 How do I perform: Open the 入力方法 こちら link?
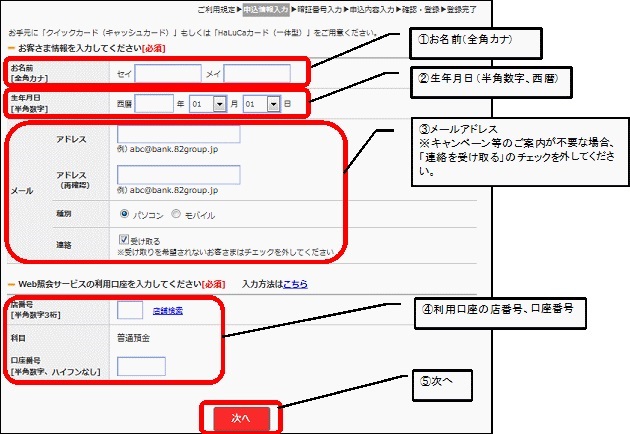(x=295, y=284)
